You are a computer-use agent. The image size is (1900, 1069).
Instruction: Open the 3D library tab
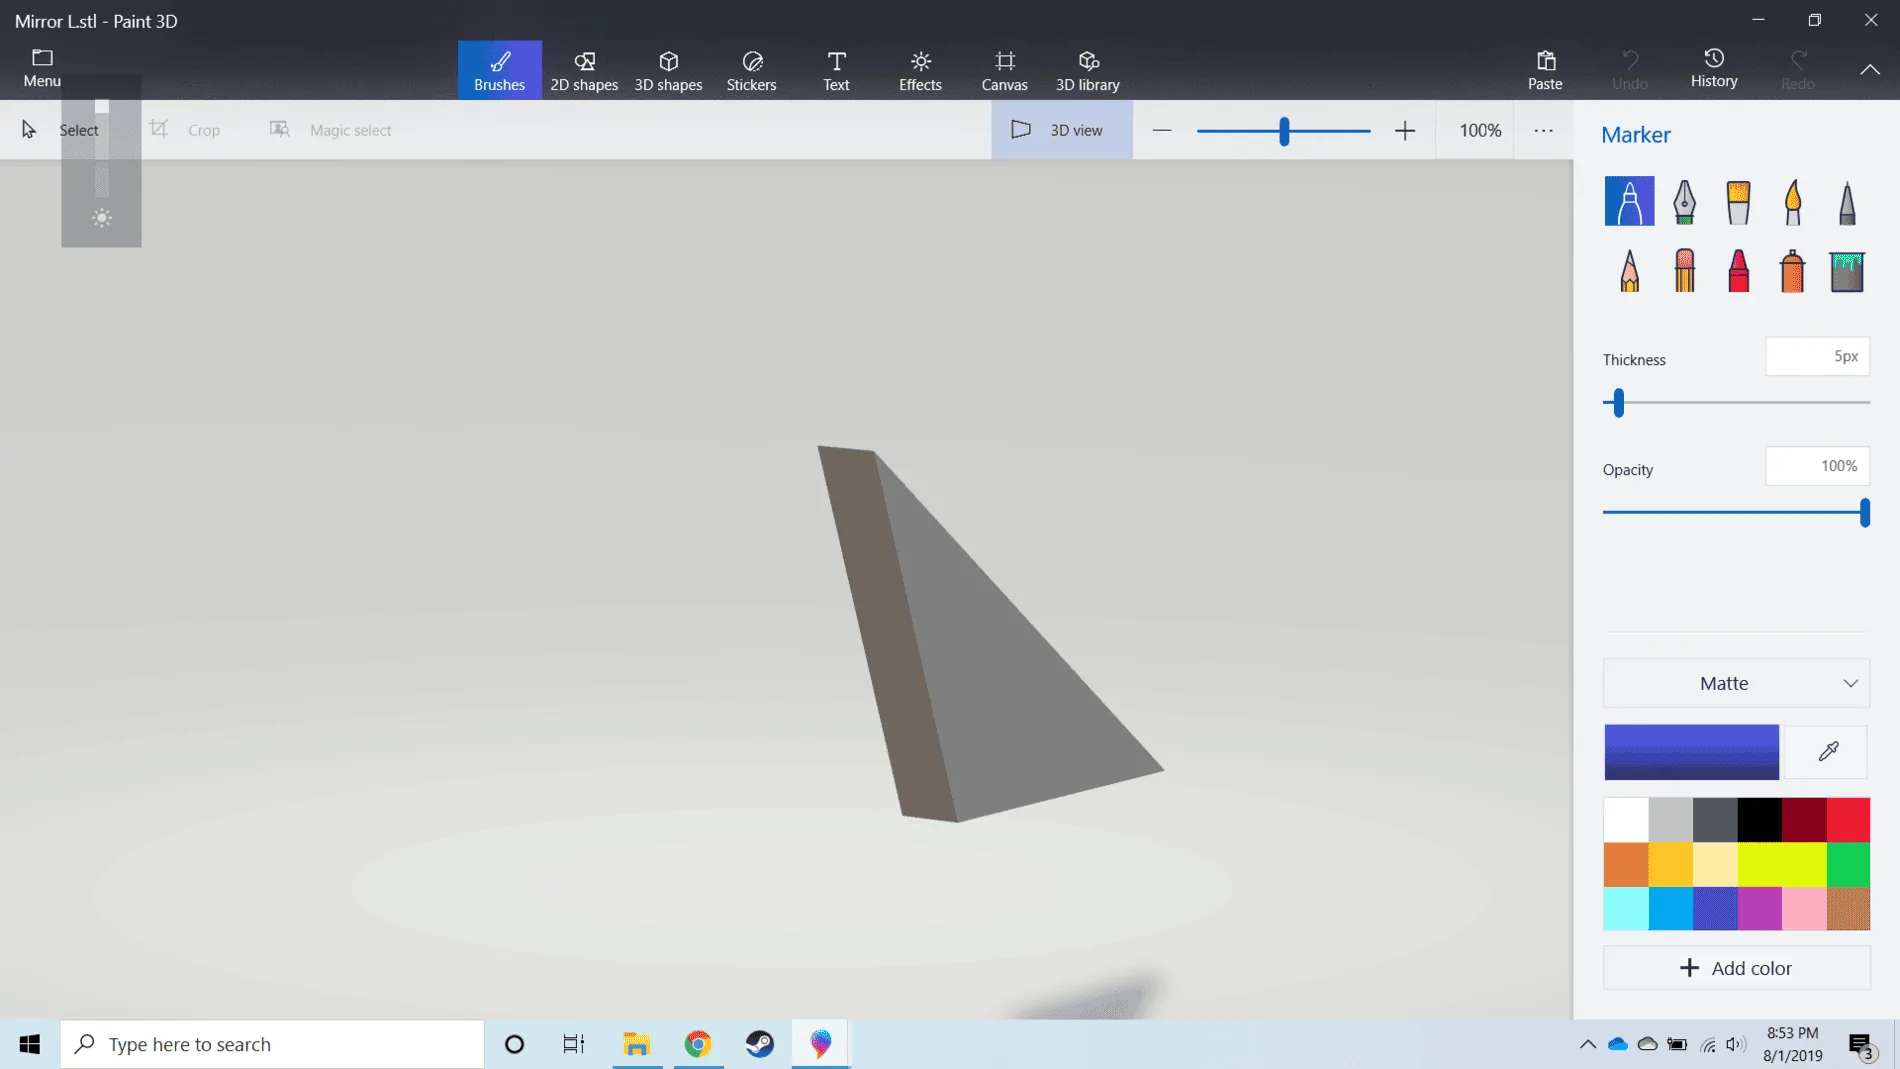coord(1088,70)
